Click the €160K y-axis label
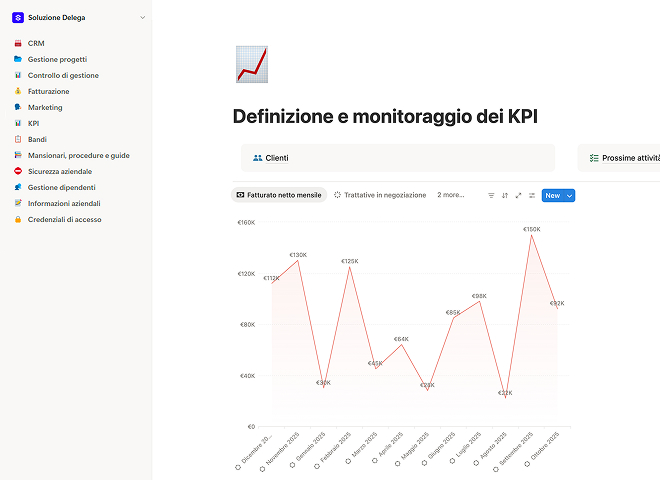 tap(246, 222)
